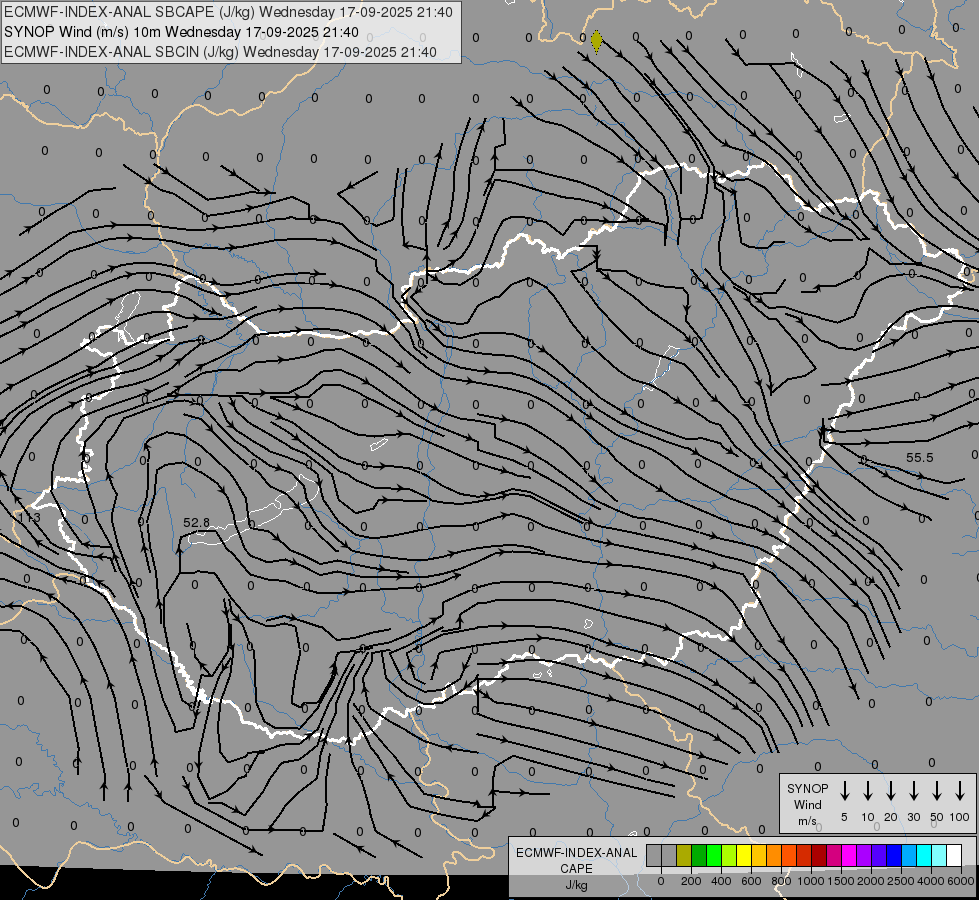Click the 52.8 value label on map
Viewport: 979px width, 900px height.
pos(197,522)
